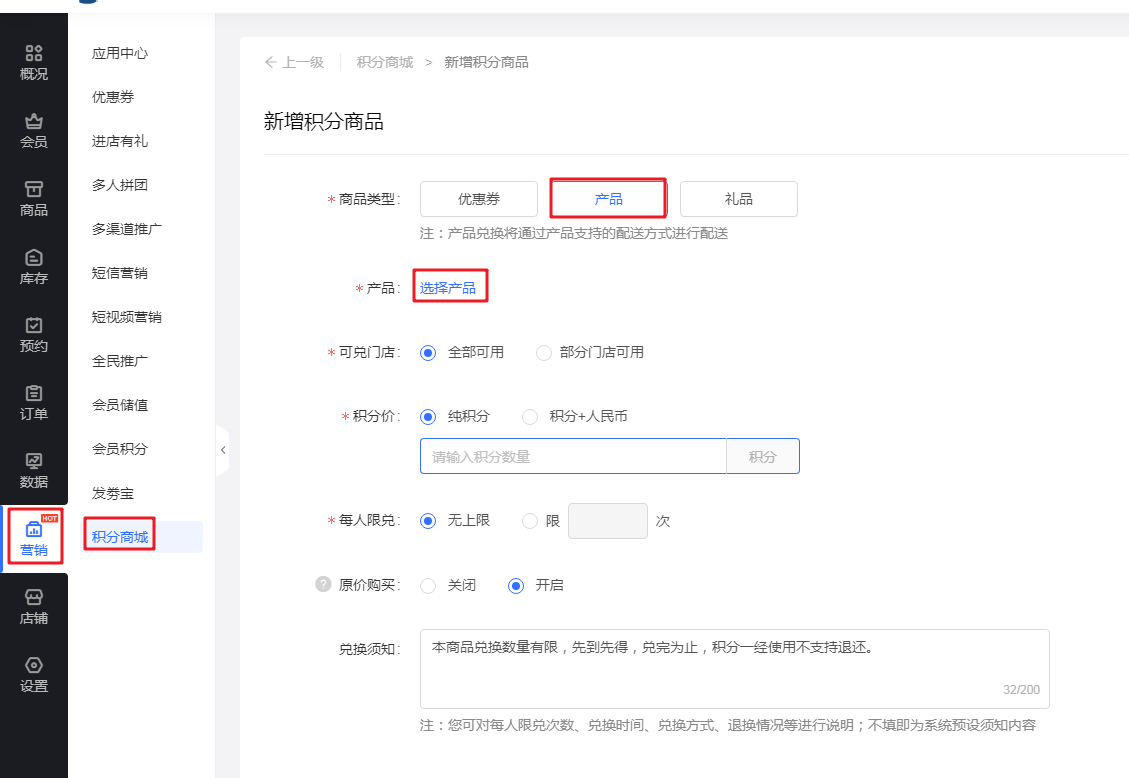Go to the 会员 members section

34,131
